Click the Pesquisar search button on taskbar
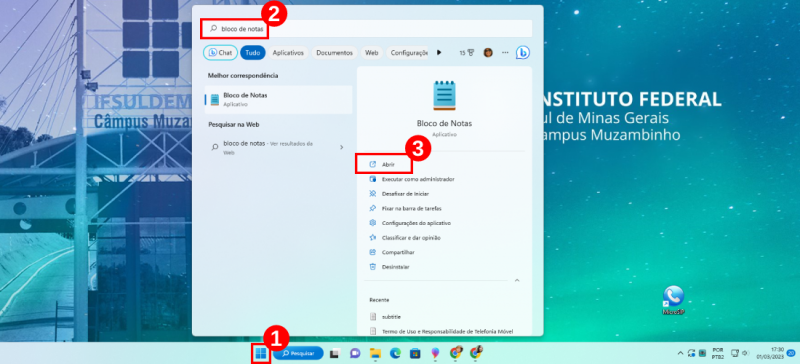The height and width of the screenshot is (364, 800). pos(298,353)
